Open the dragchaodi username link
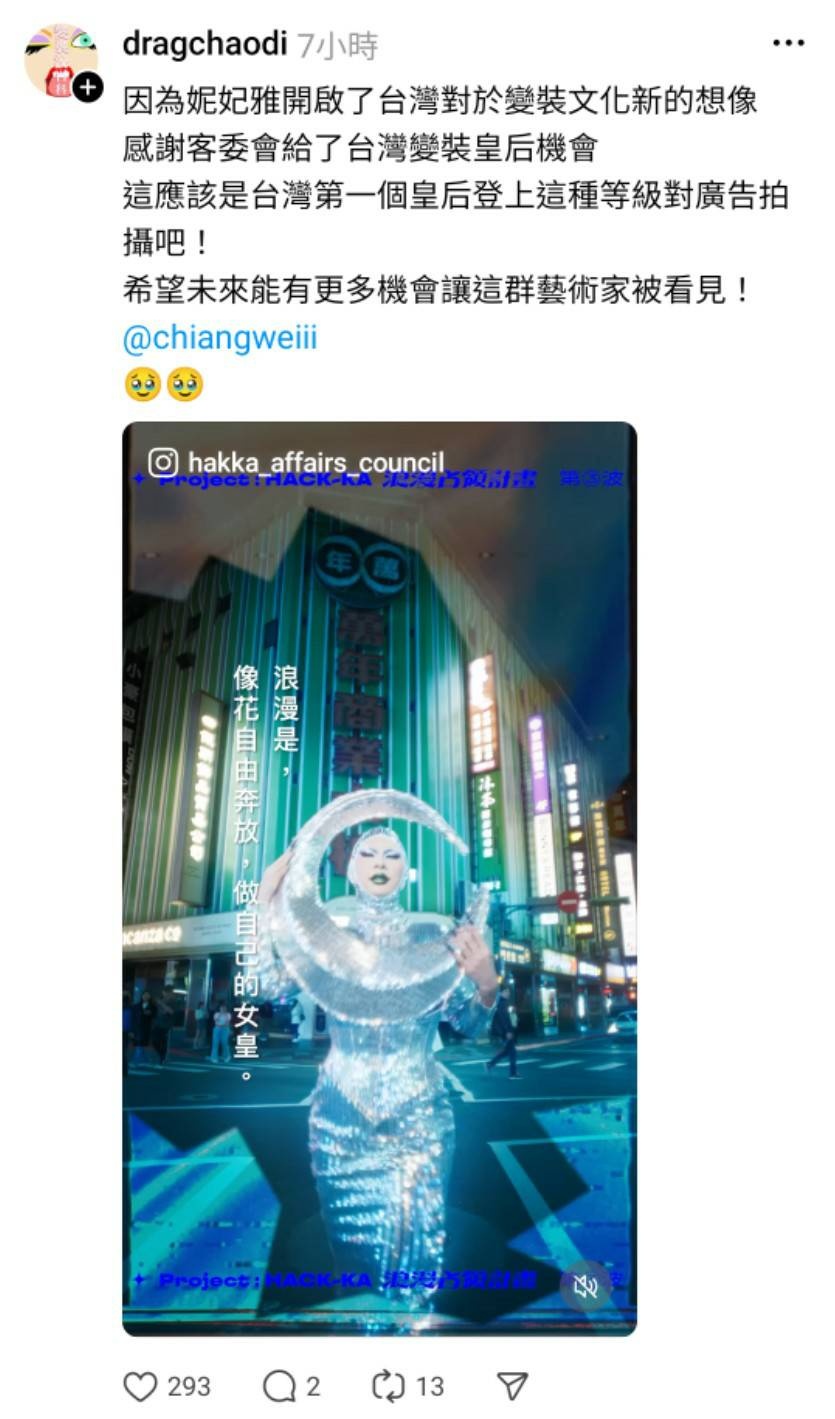 click(205, 44)
